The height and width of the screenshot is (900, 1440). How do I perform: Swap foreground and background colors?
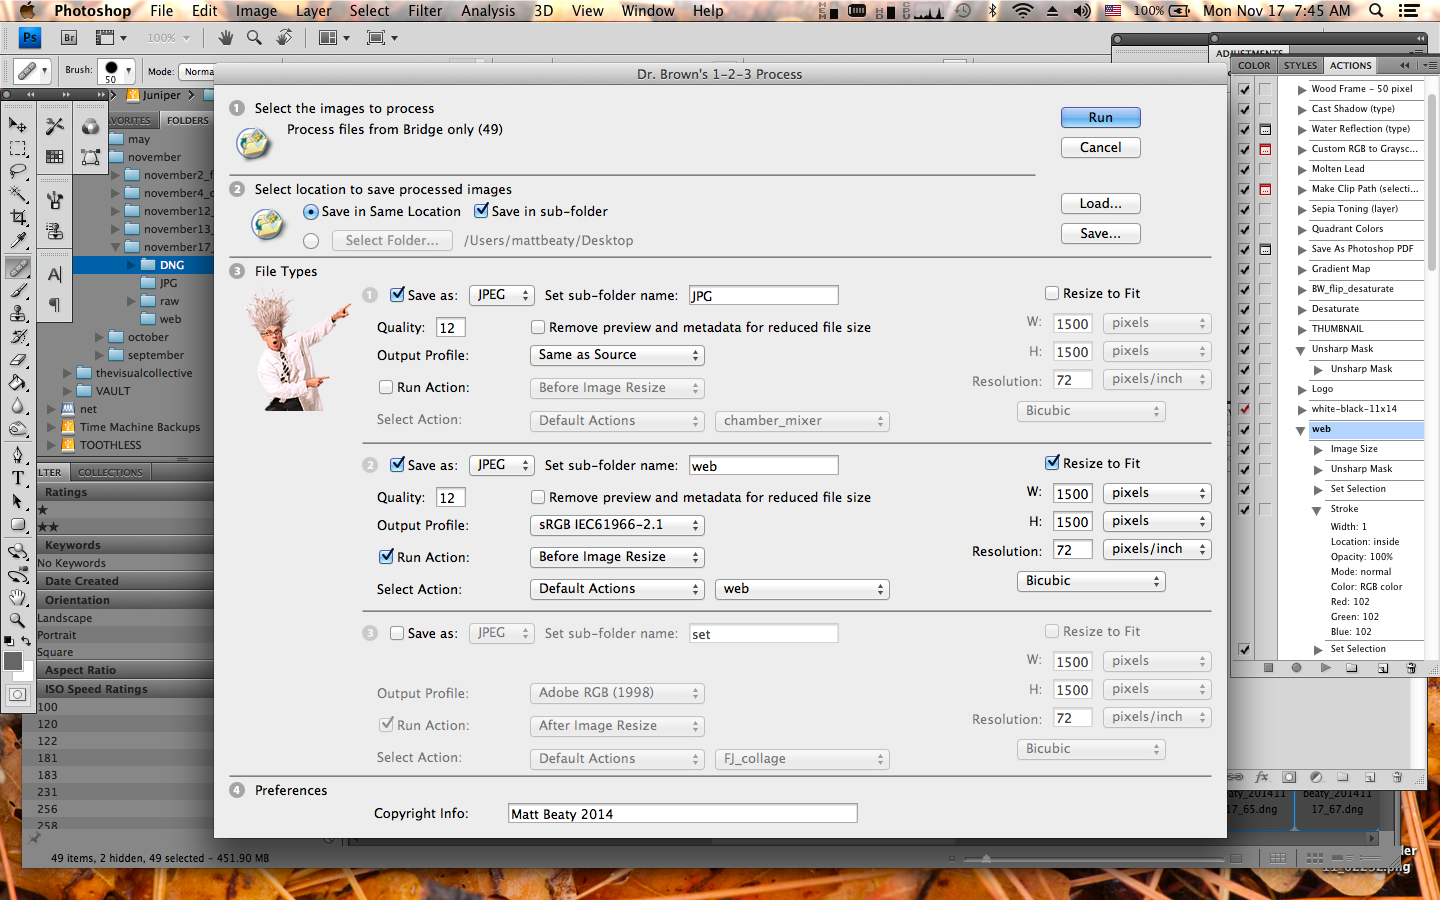pos(26,641)
